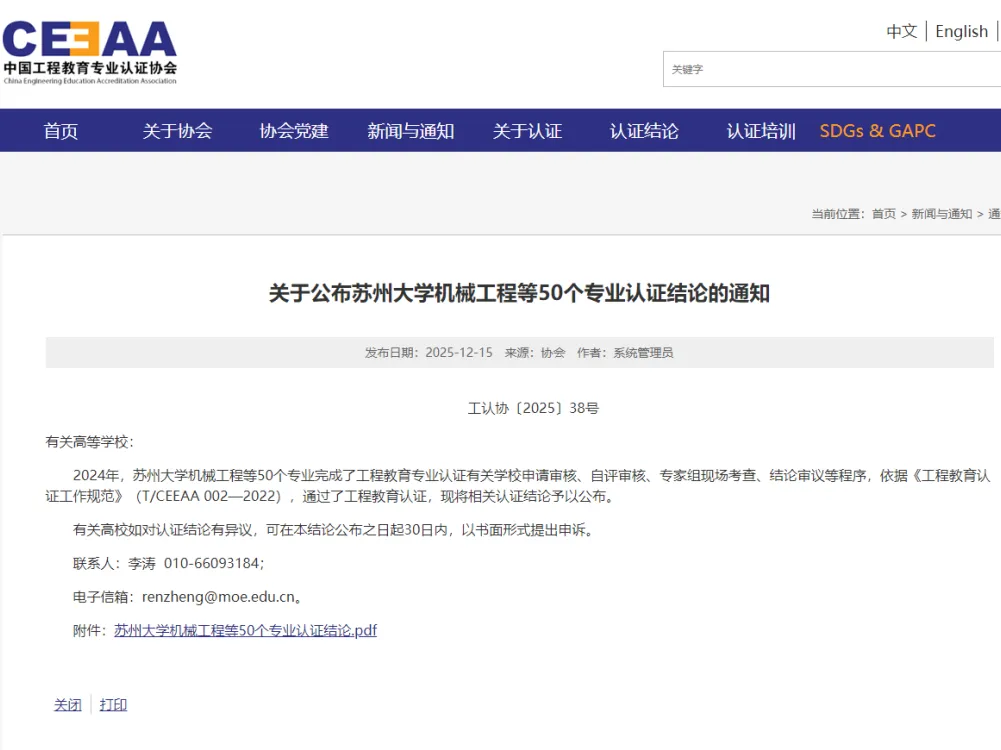The width and height of the screenshot is (1001, 750).
Task: Open the 关于认证 menu
Action: (x=527, y=131)
